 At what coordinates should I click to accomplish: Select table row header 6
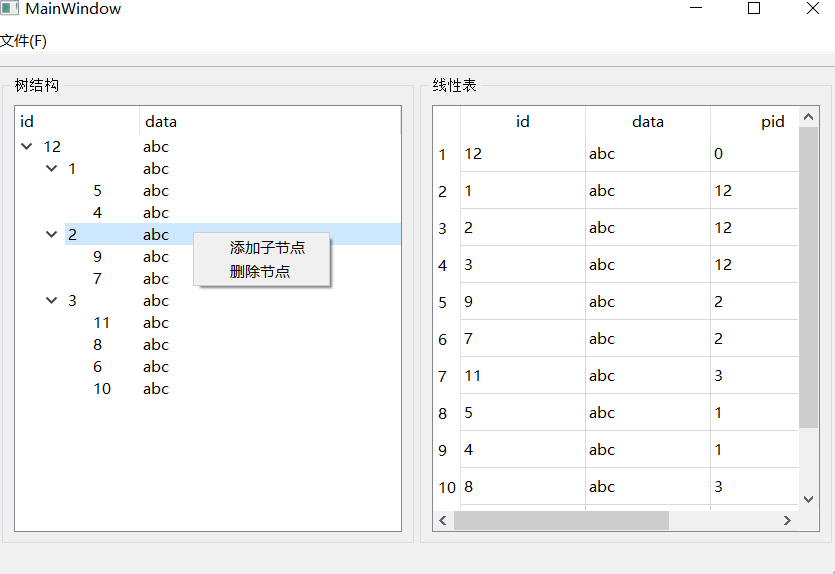coord(447,339)
